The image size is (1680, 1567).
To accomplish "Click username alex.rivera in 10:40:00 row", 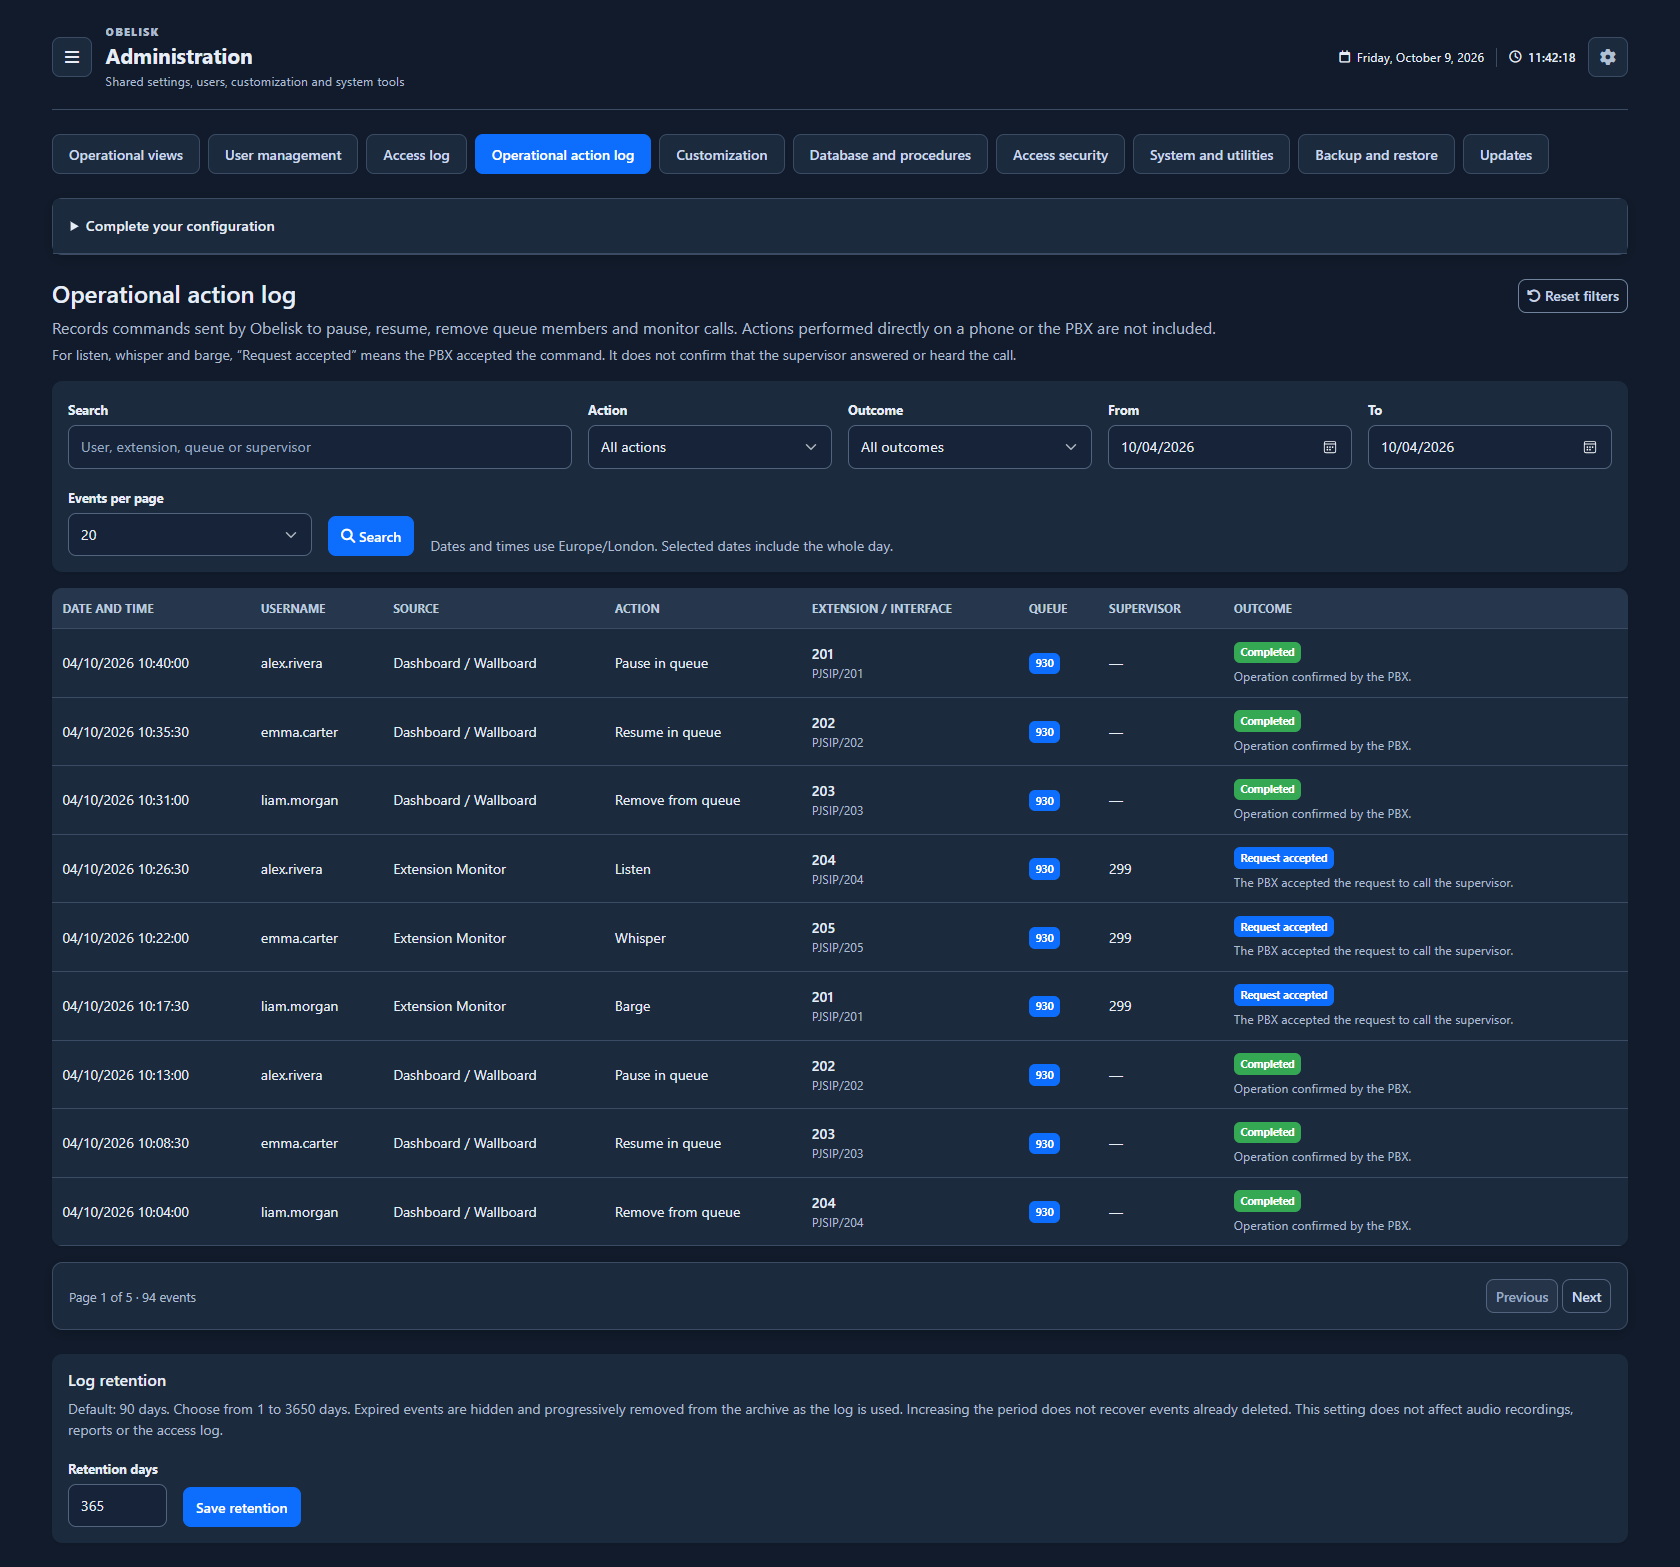I will click(291, 663).
